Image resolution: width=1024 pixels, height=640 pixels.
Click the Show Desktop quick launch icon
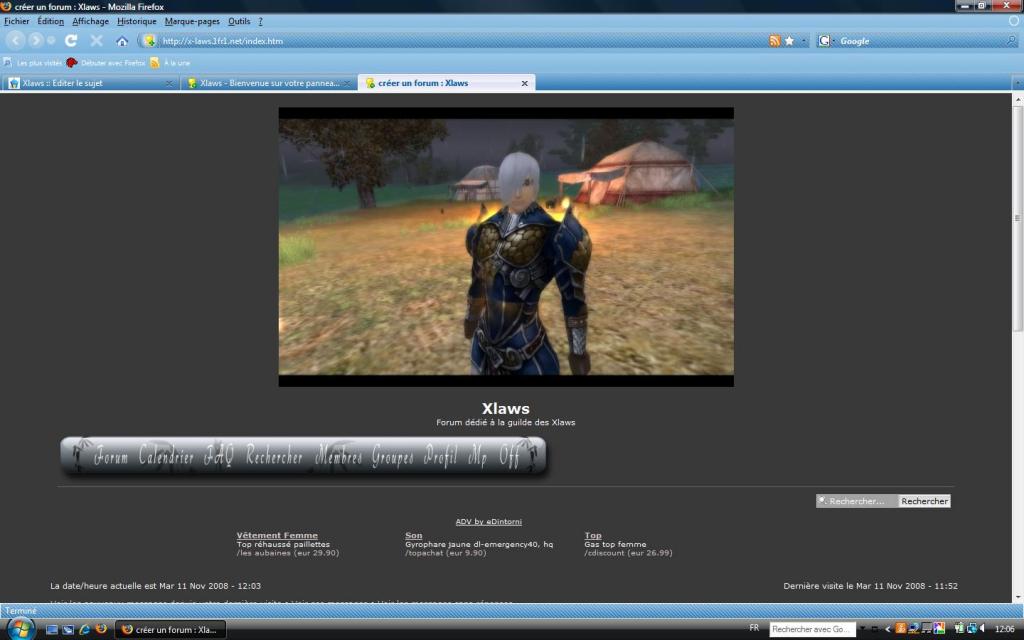coord(52,630)
